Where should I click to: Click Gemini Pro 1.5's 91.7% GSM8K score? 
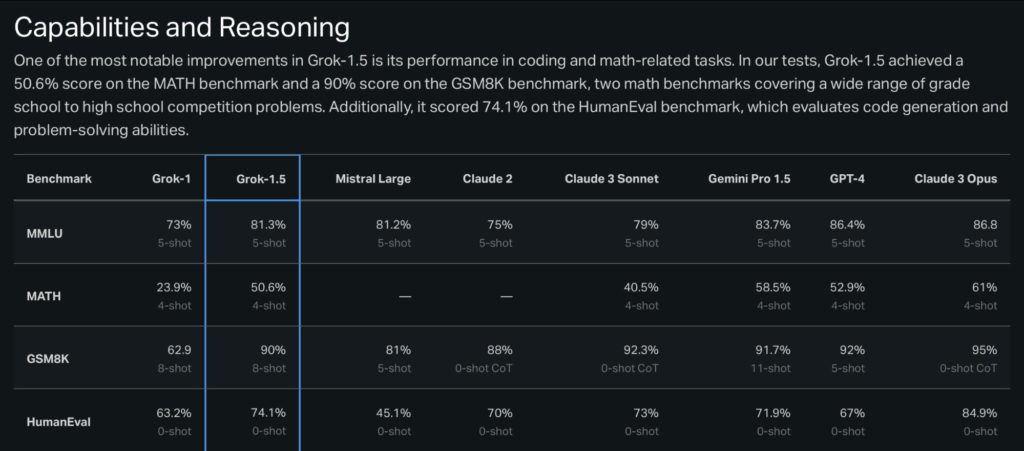pos(771,350)
